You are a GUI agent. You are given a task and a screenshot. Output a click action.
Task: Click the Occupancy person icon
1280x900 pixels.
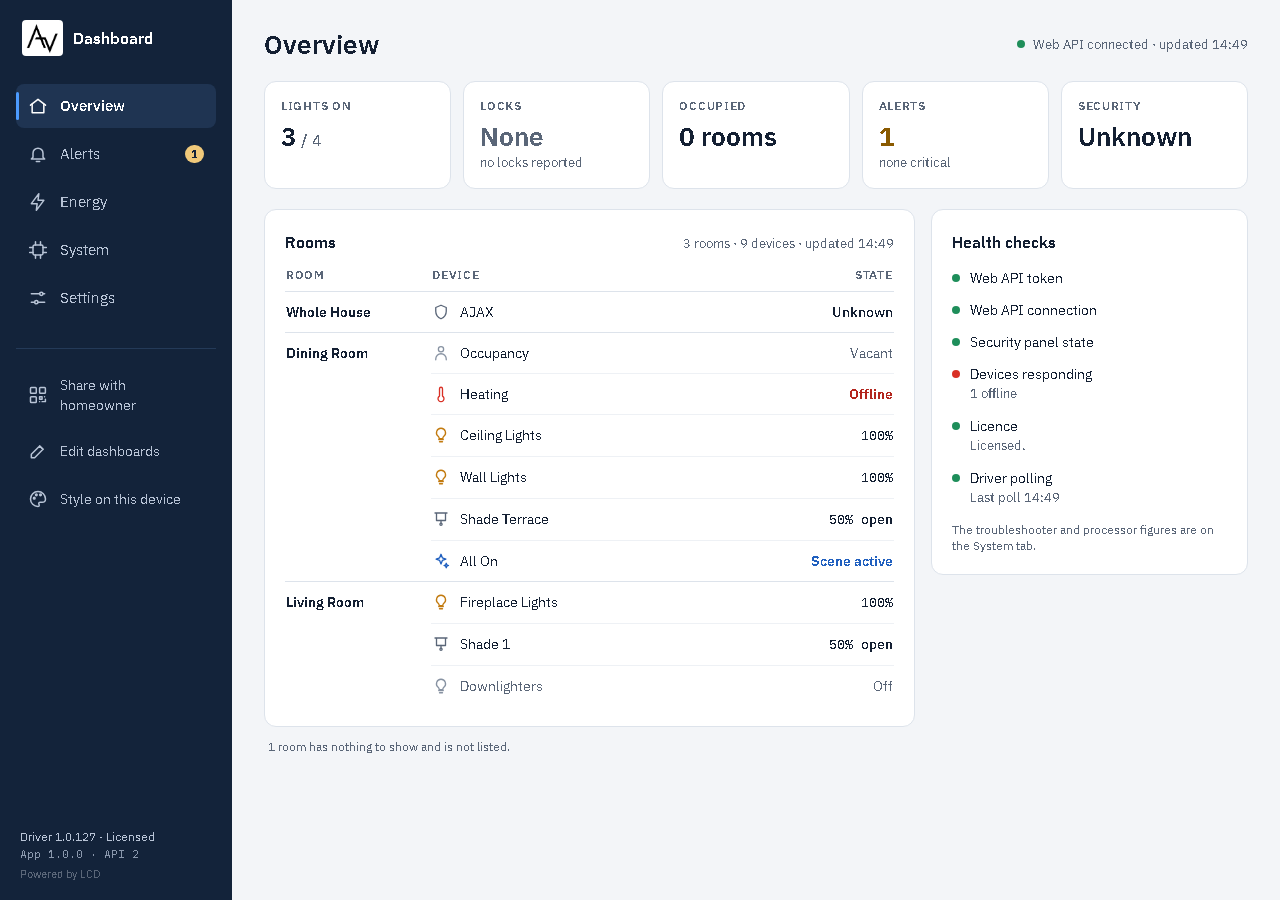[x=441, y=353]
